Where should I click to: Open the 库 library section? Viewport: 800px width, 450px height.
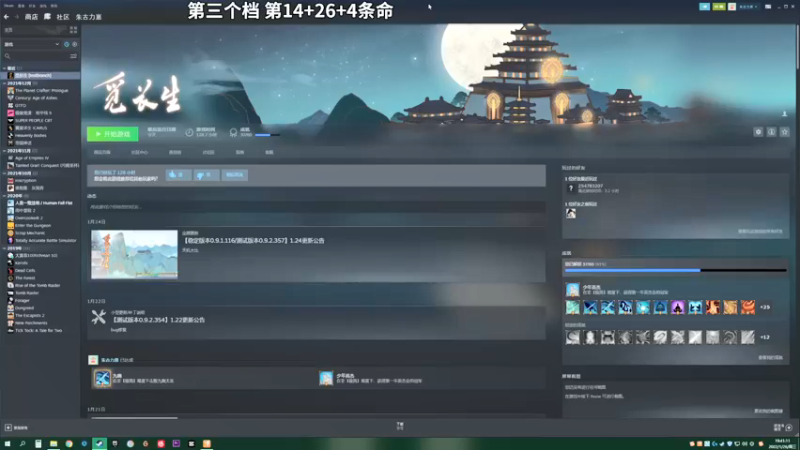(x=47, y=17)
